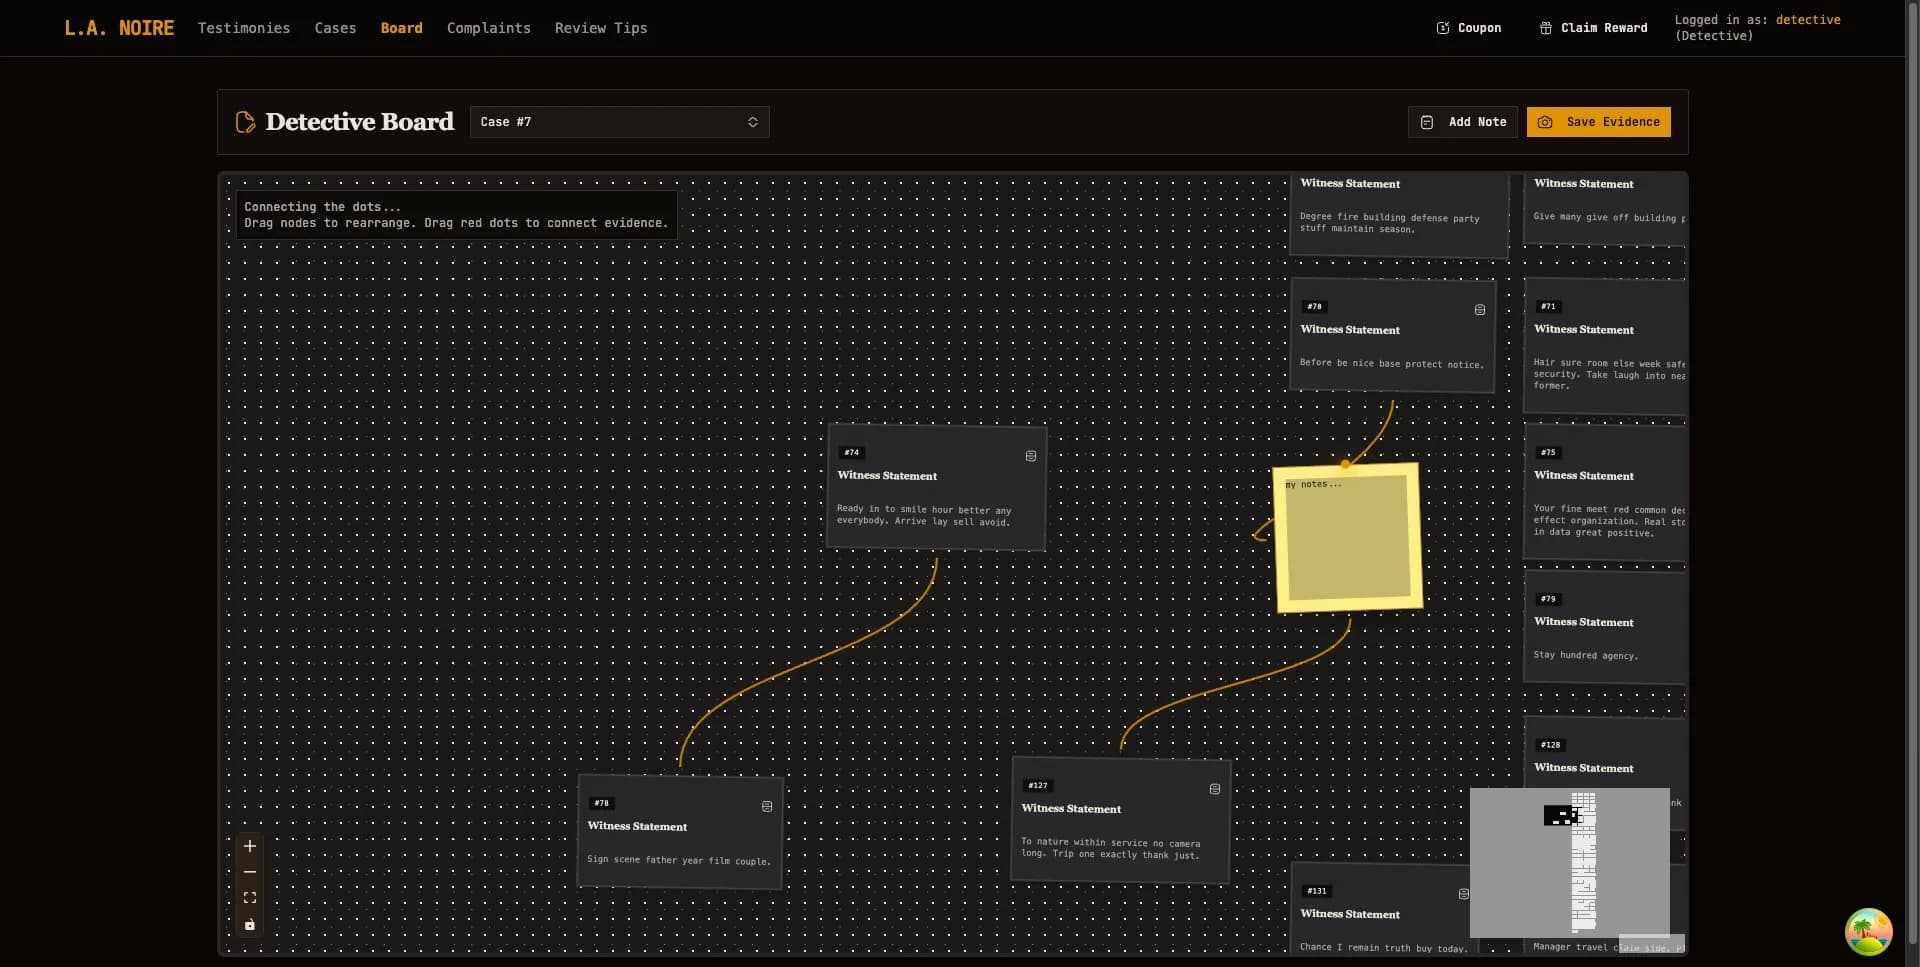
Task: Select witness statement #71 card
Action: coord(1605,346)
